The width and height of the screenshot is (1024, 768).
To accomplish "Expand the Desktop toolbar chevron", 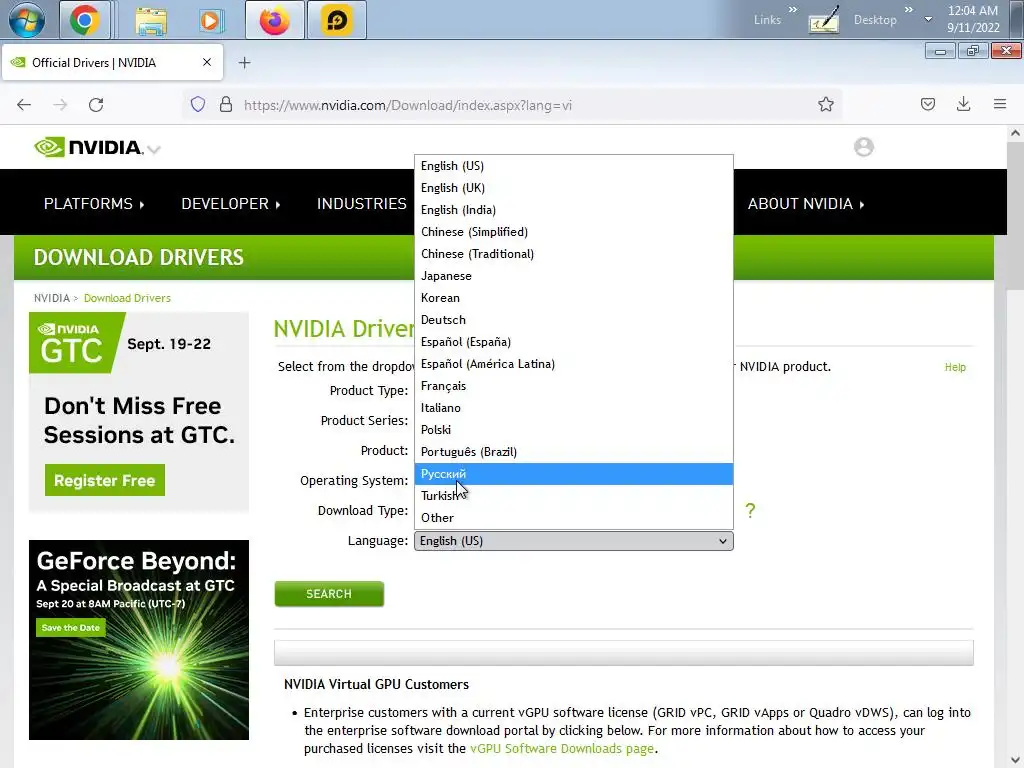I will [908, 10].
